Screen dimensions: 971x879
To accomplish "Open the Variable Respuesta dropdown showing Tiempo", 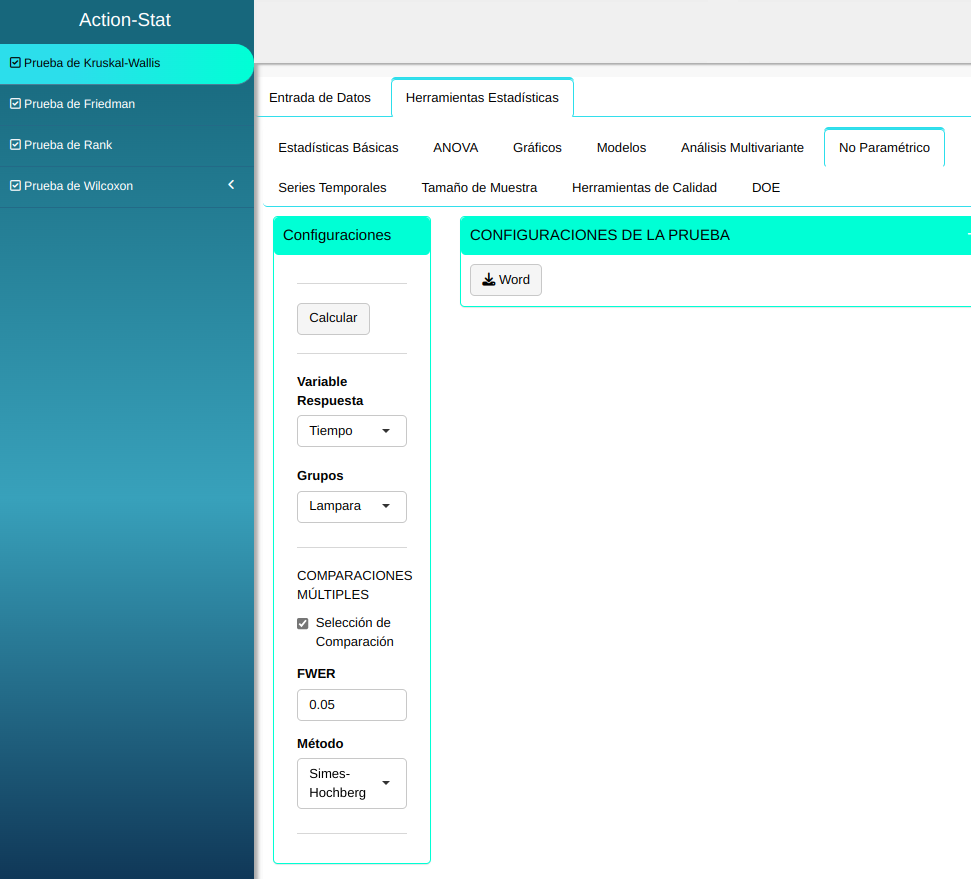I will (351, 431).
